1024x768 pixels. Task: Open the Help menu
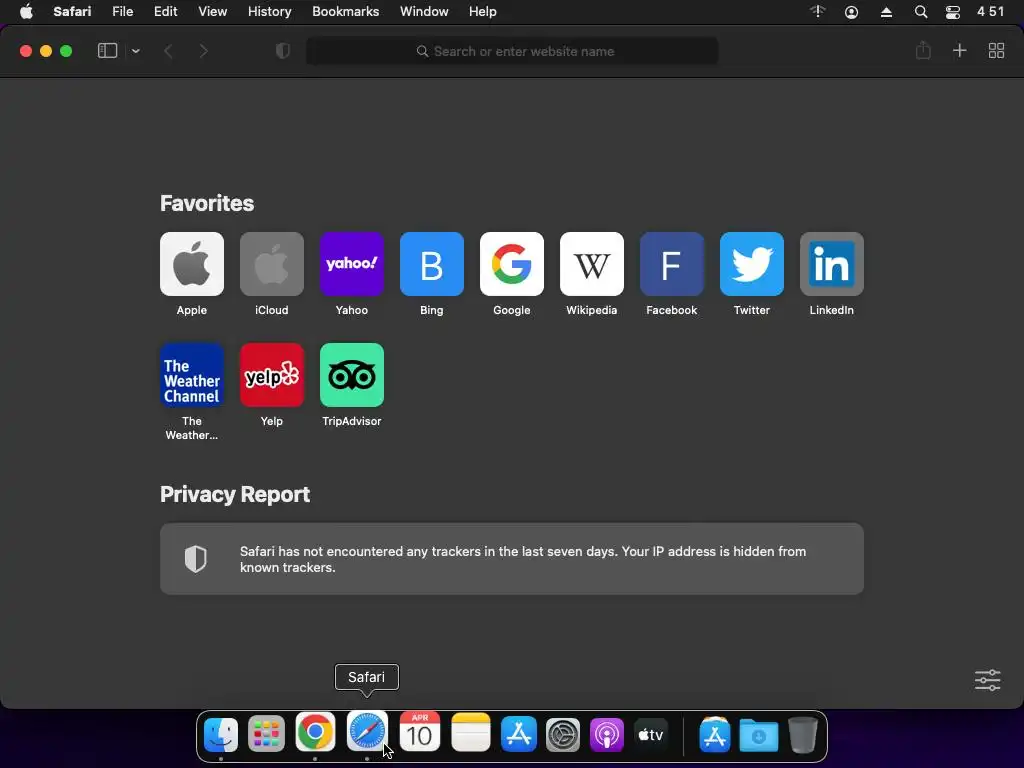tap(483, 12)
